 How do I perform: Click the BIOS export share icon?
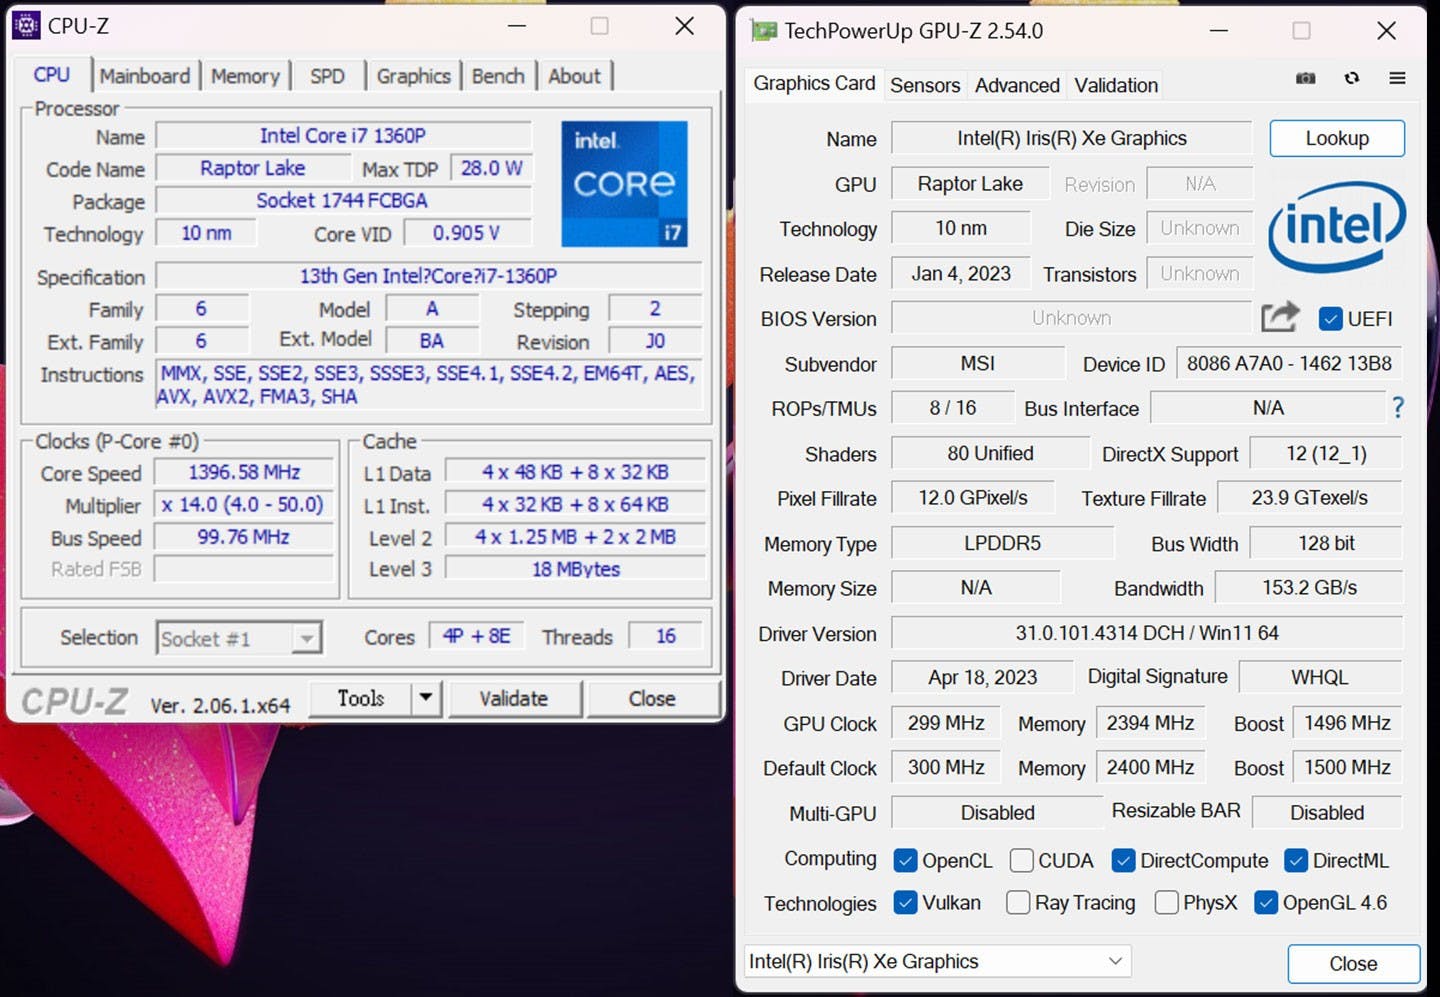click(x=1280, y=318)
